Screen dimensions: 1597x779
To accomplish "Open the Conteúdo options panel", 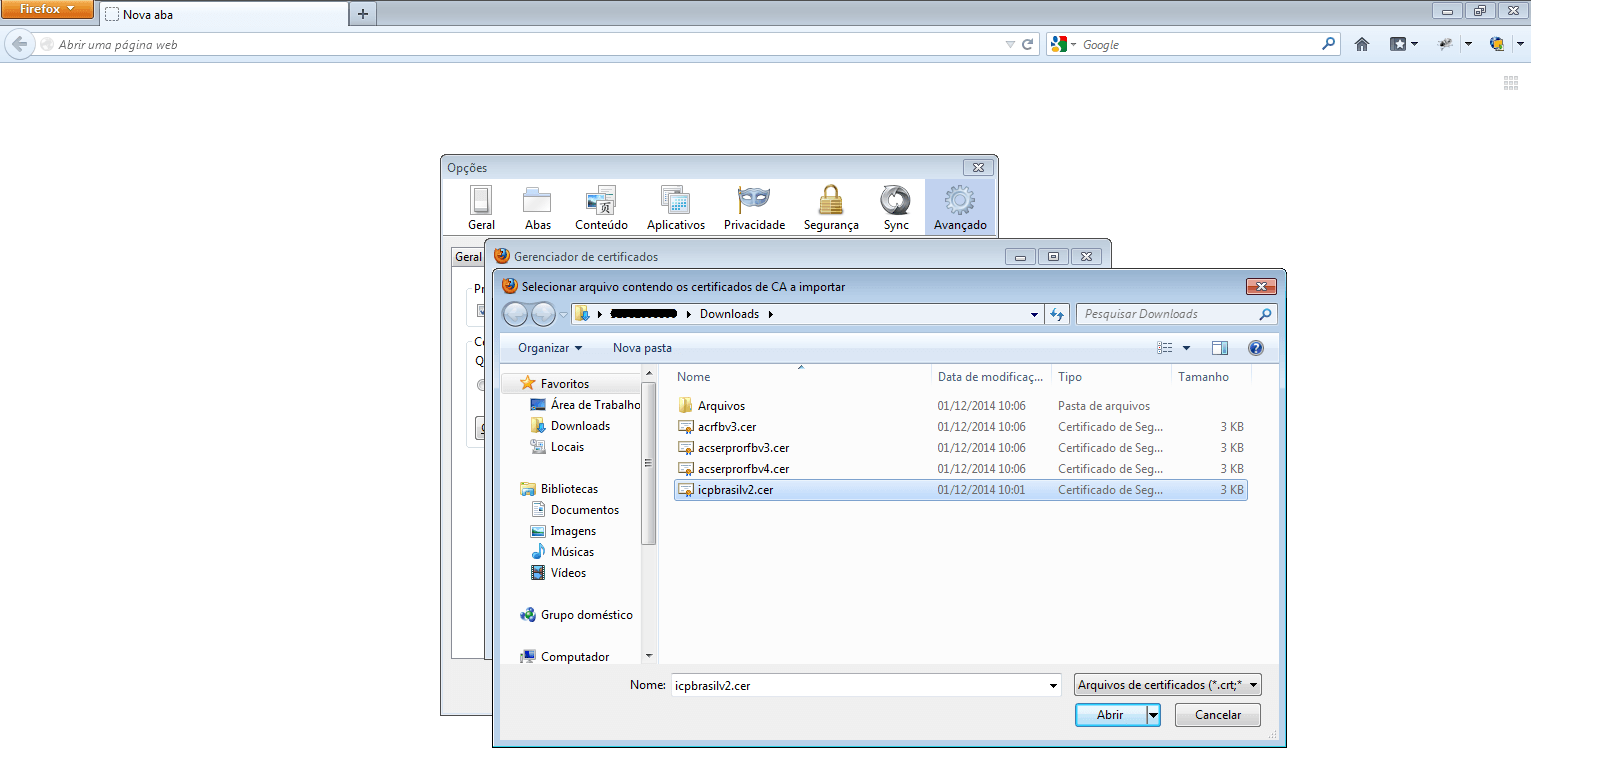I will tap(601, 208).
